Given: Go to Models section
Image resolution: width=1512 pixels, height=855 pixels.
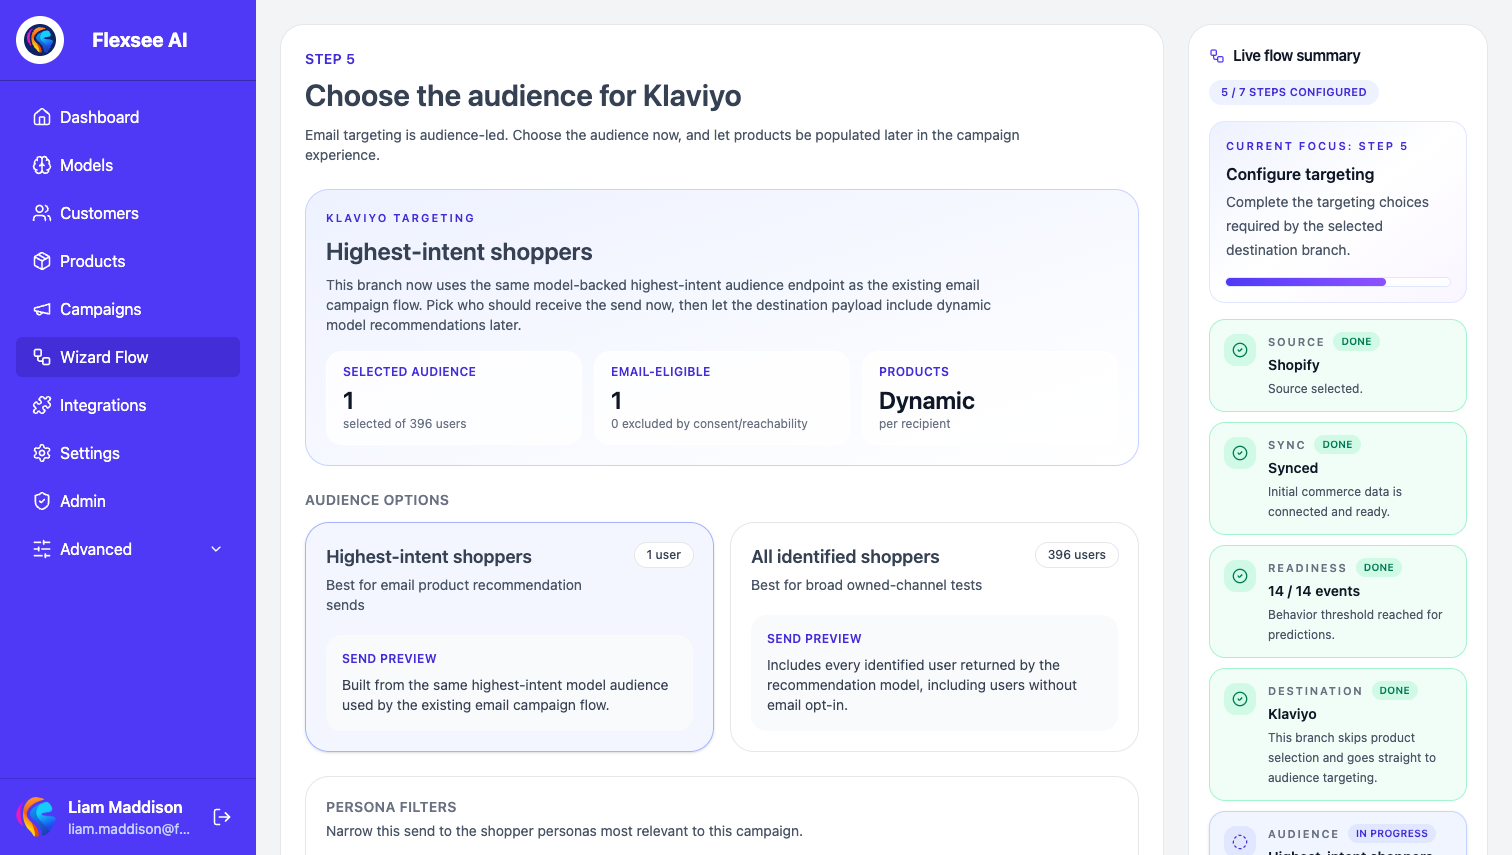Looking at the screenshot, I should (128, 165).
